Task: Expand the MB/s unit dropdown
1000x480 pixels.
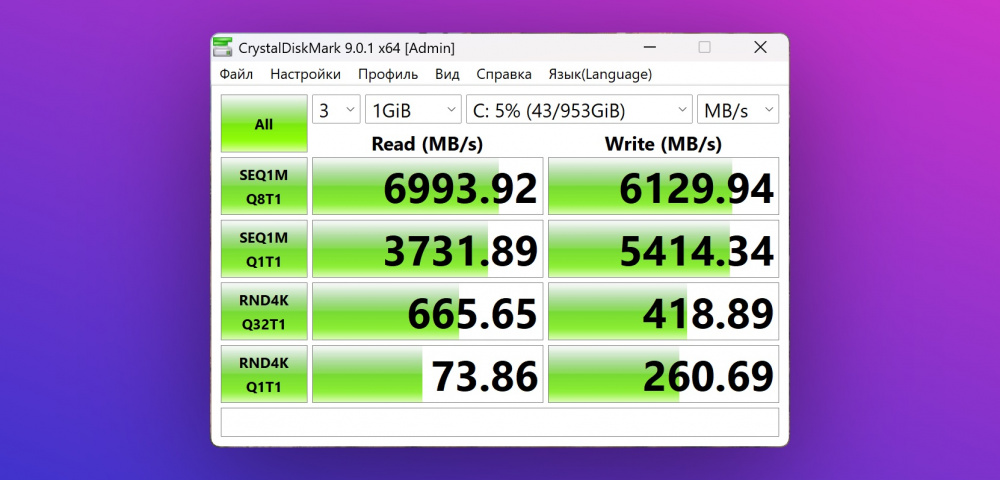Action: [738, 110]
